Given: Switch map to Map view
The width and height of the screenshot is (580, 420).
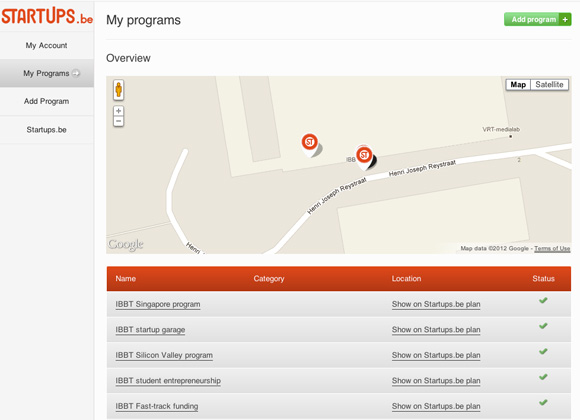Looking at the screenshot, I should 518,85.
